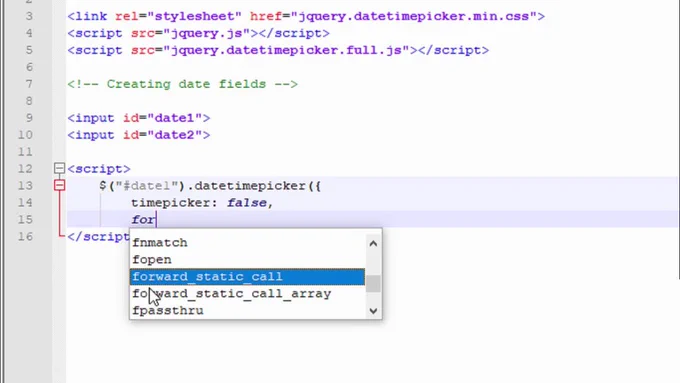The image size is (680, 383).
Task: Click line number 3 in the margin
Action: tap(29, 16)
